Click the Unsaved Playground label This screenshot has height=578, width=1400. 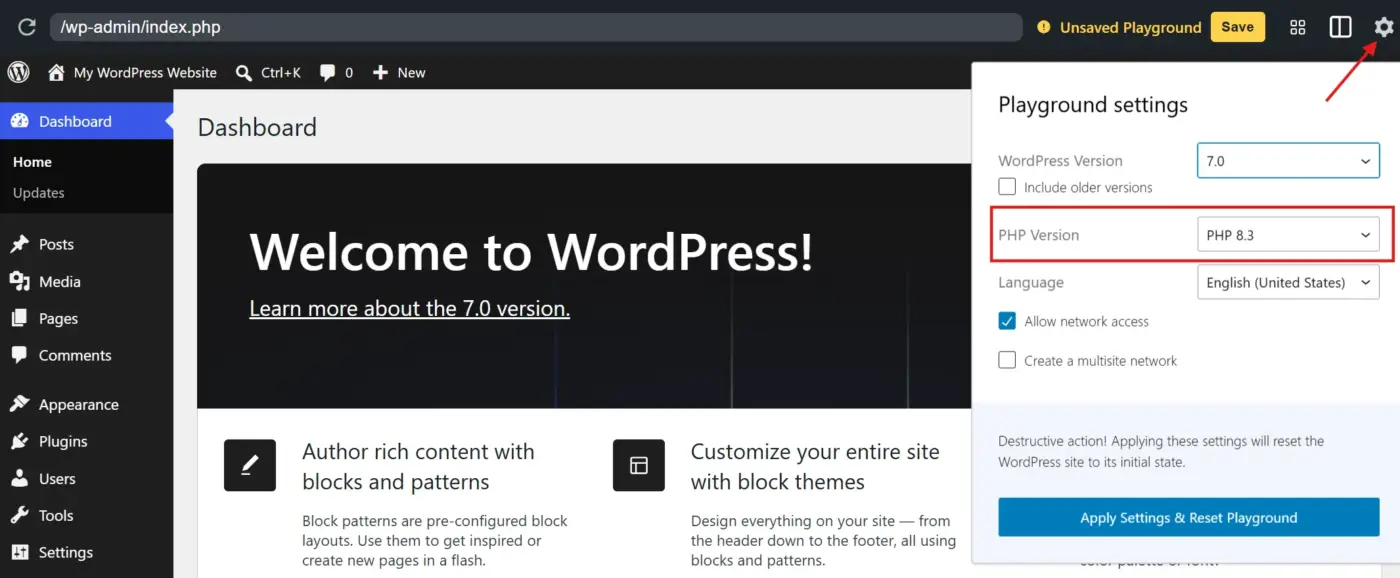[x=1130, y=27]
